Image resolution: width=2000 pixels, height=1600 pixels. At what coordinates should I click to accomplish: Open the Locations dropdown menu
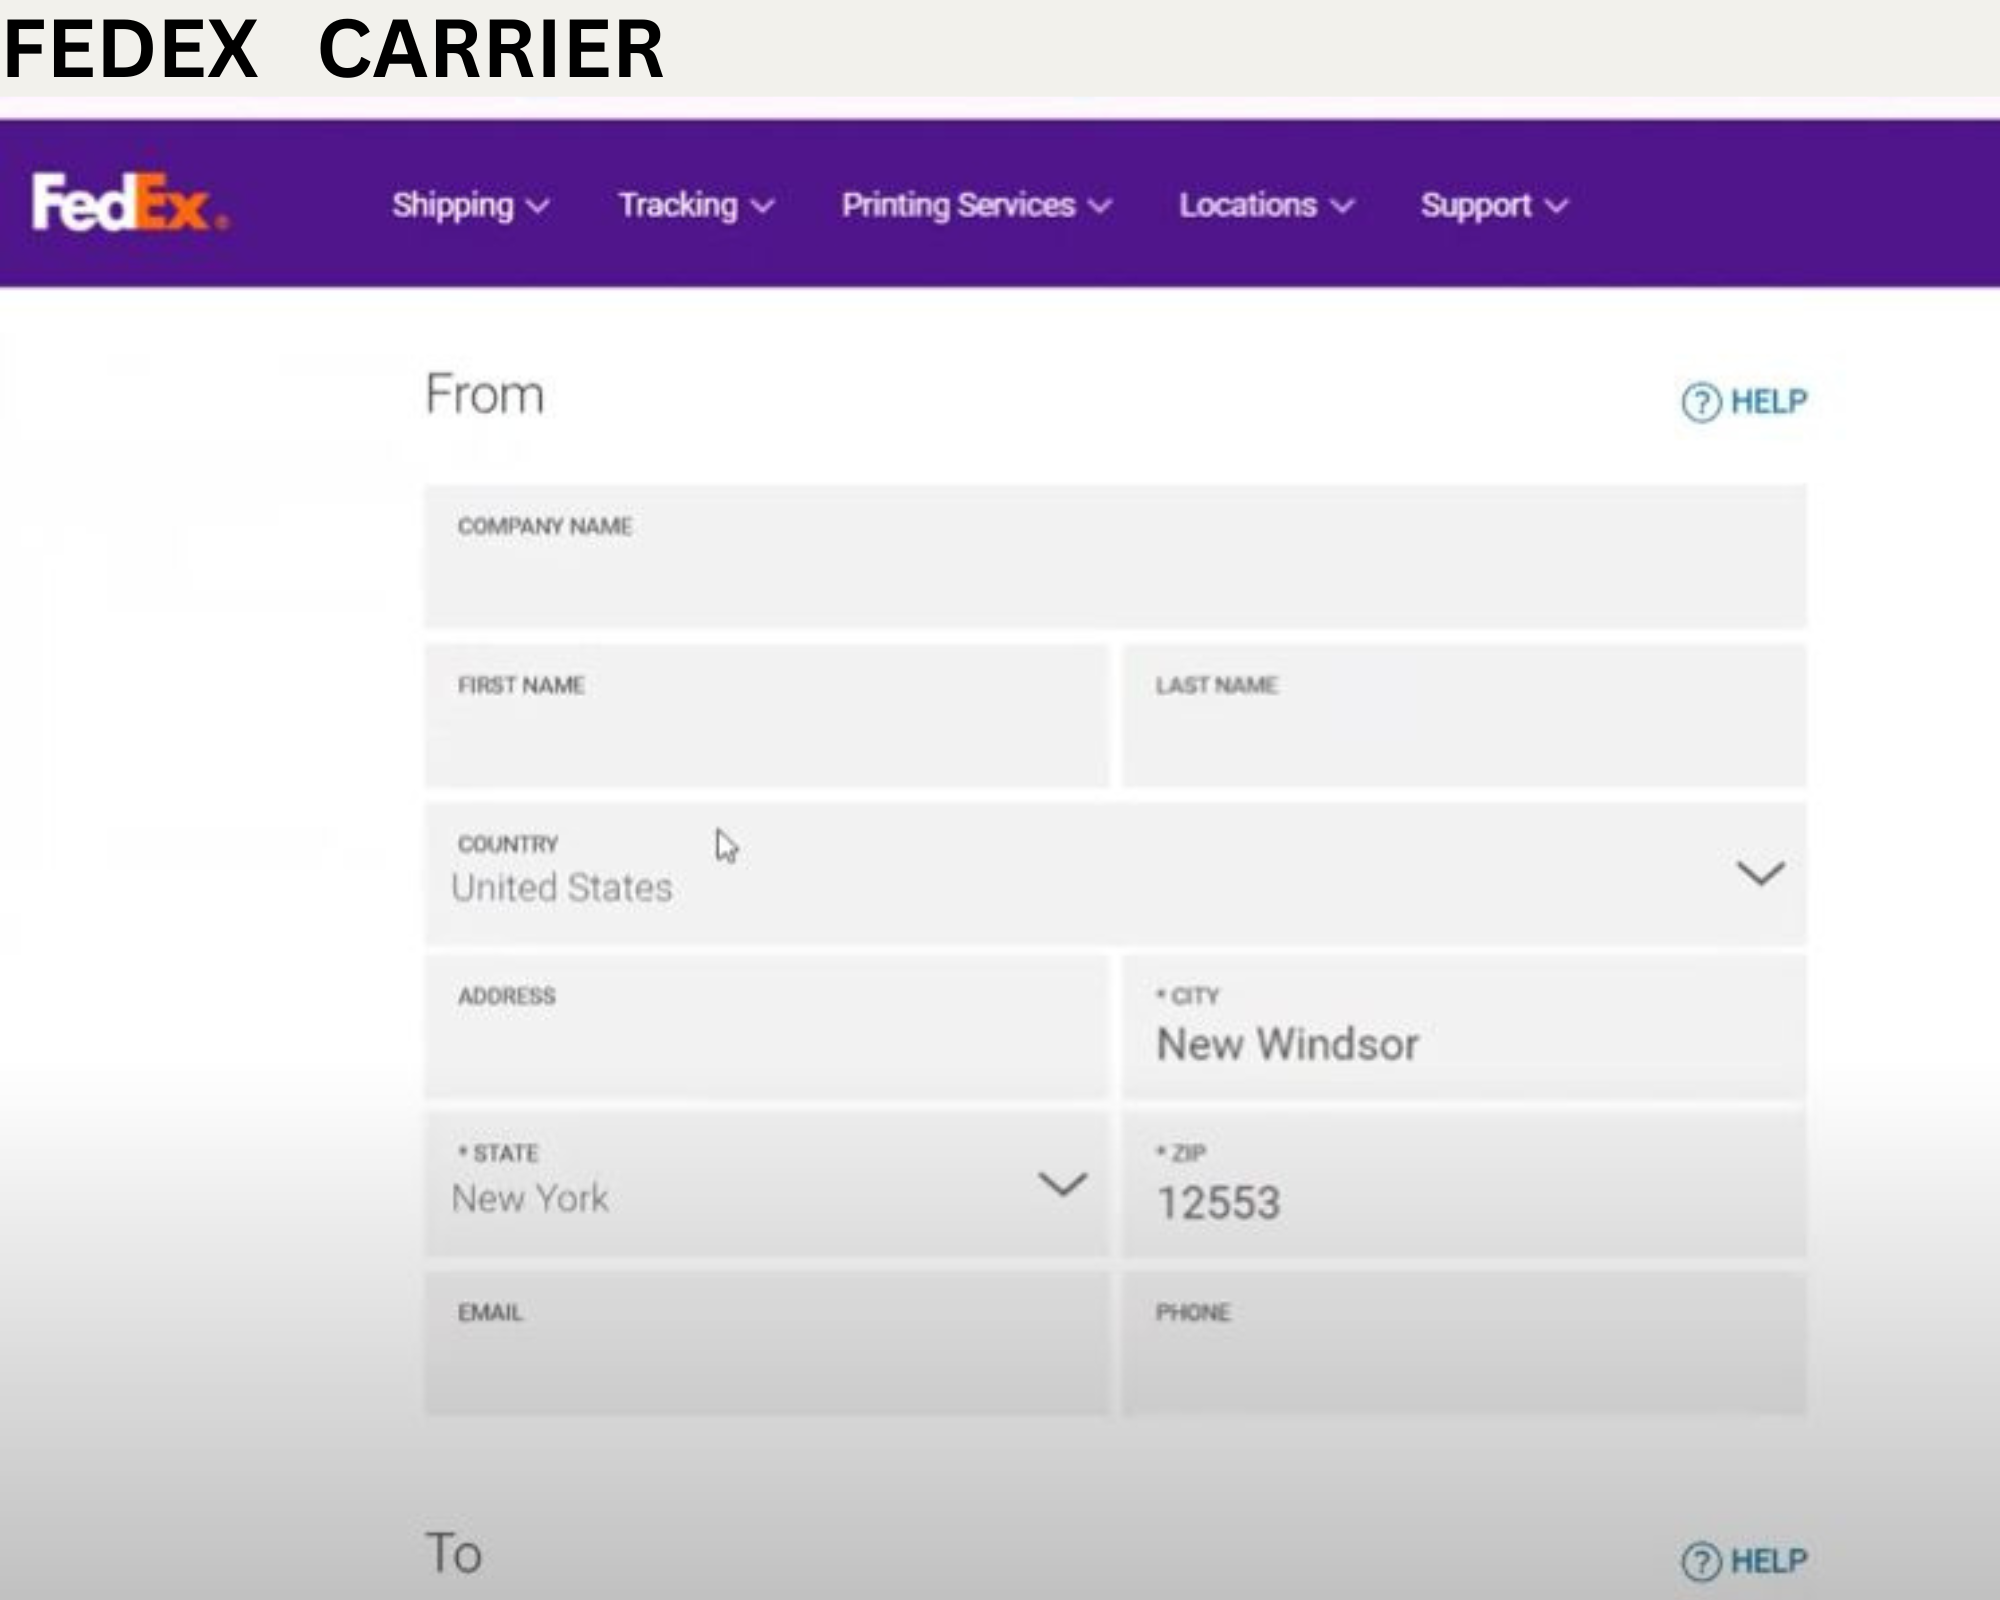point(1266,205)
